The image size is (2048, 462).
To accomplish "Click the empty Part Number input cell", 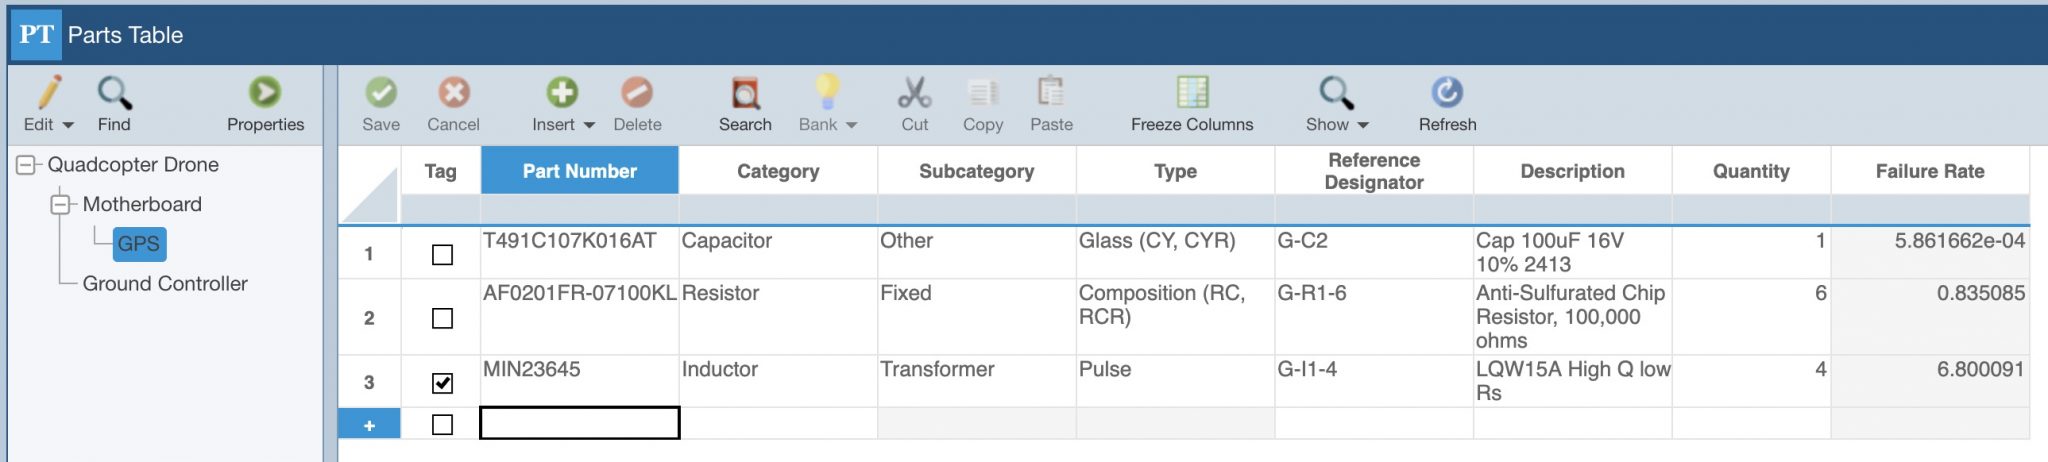I will point(580,423).
